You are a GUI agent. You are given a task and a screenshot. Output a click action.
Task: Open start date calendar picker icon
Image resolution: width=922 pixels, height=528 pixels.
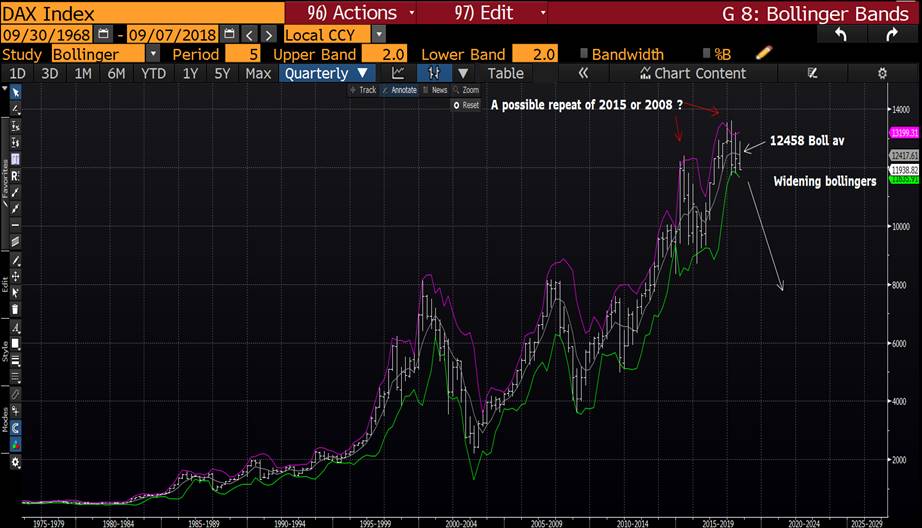click(x=103, y=34)
